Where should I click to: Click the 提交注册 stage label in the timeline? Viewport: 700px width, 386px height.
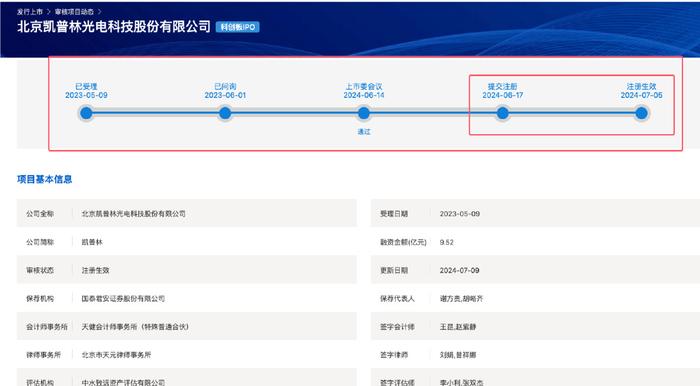point(503,87)
